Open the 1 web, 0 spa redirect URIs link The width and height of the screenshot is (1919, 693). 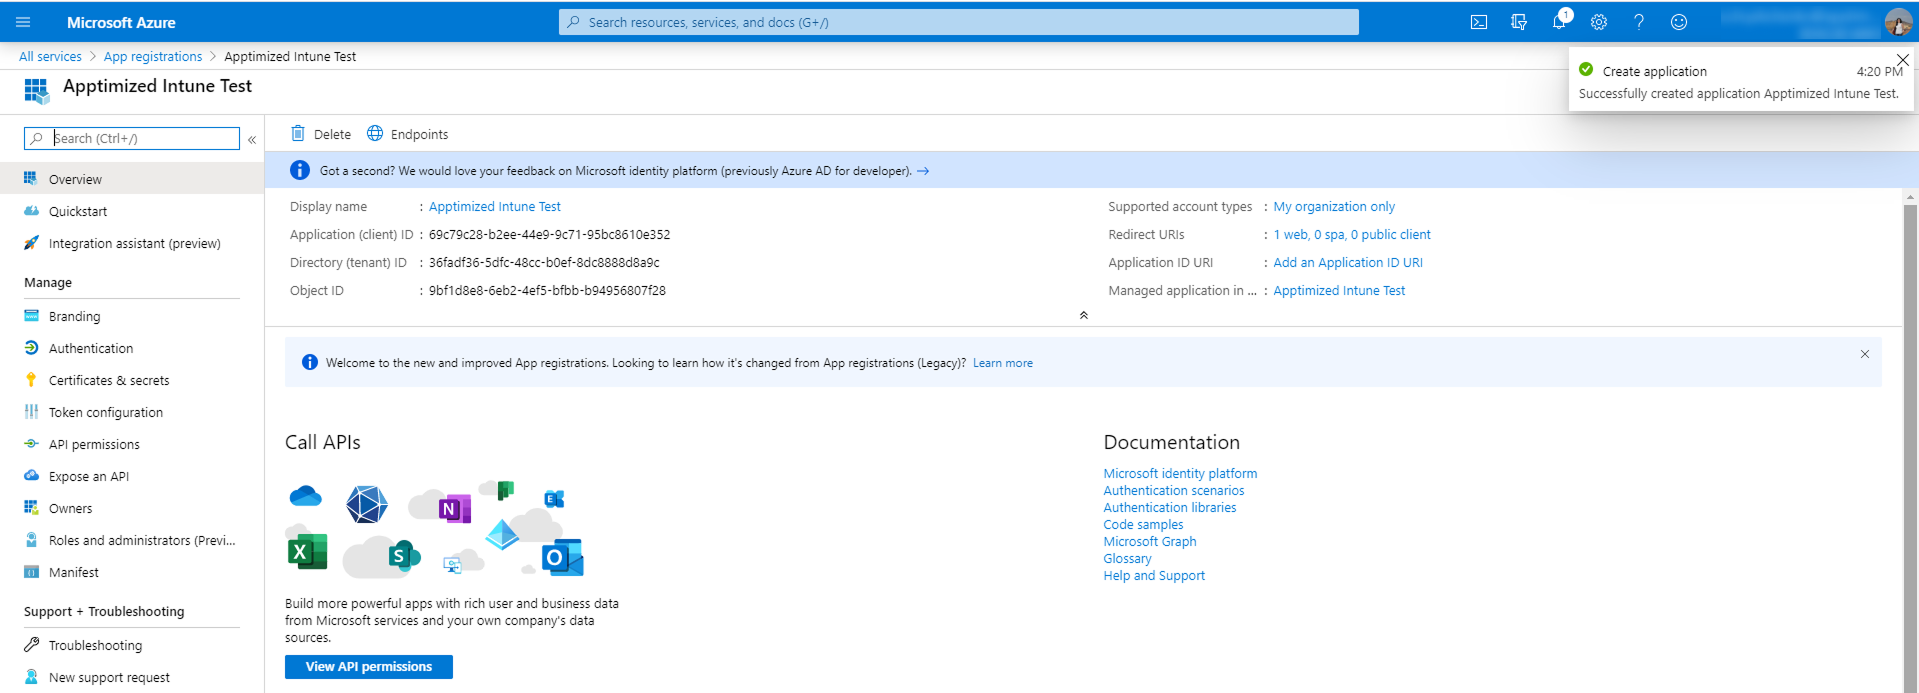(x=1352, y=234)
